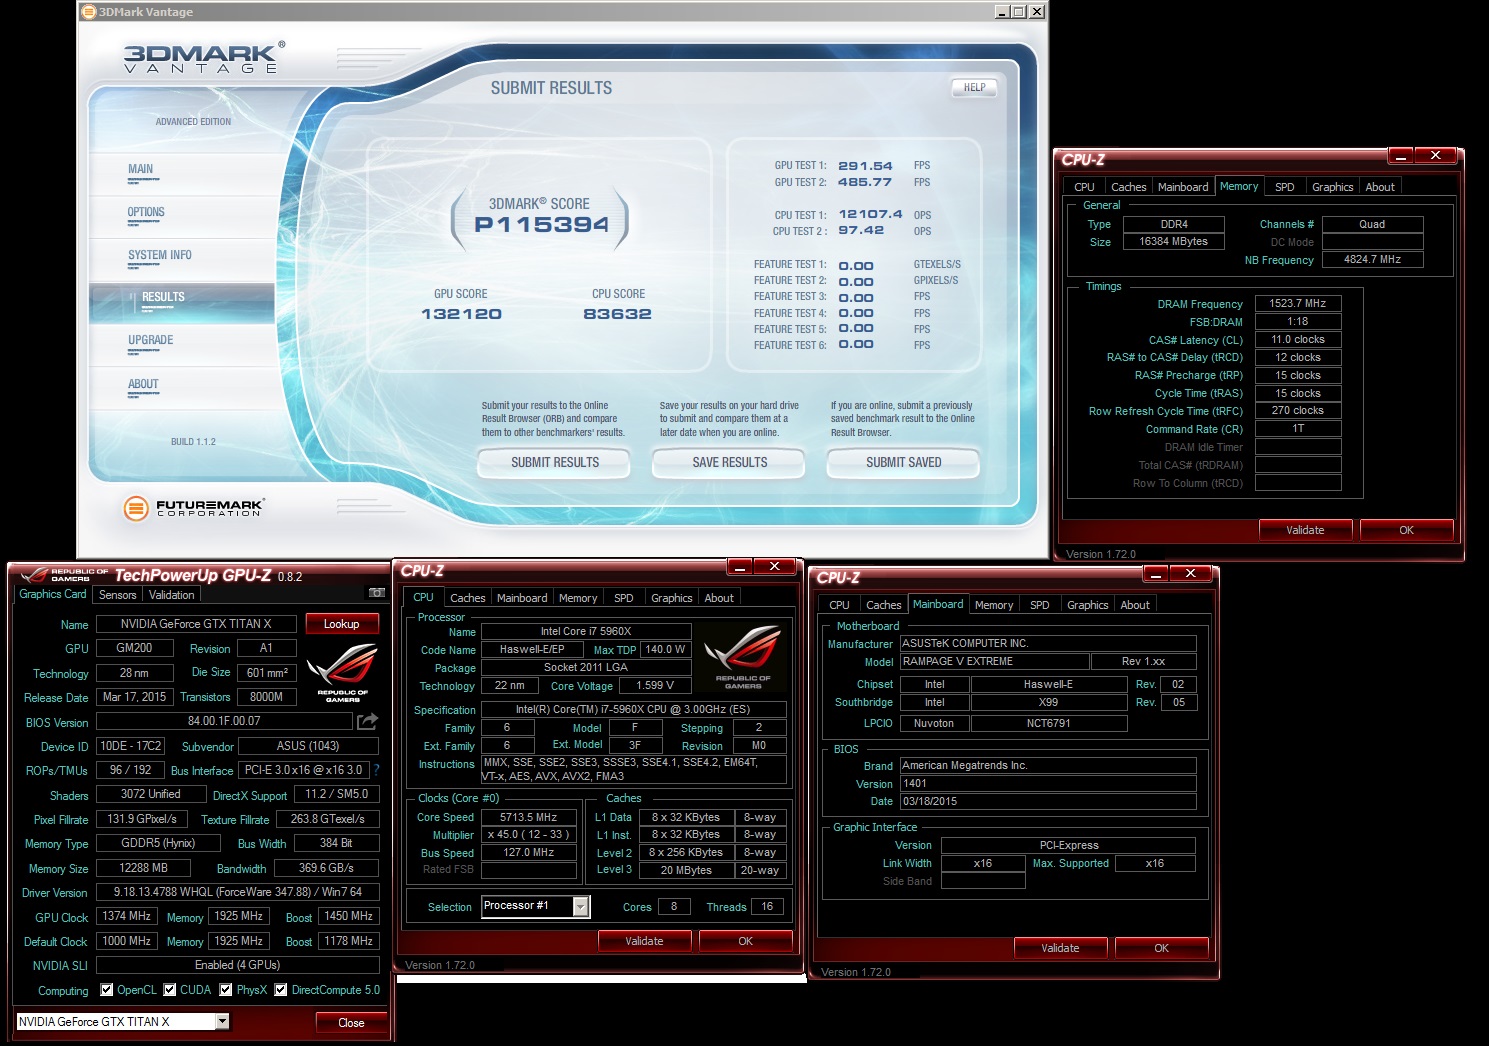The image size is (1489, 1046).
Task: Click the CPU name Intel Core i7 5960X
Action: [x=586, y=631]
